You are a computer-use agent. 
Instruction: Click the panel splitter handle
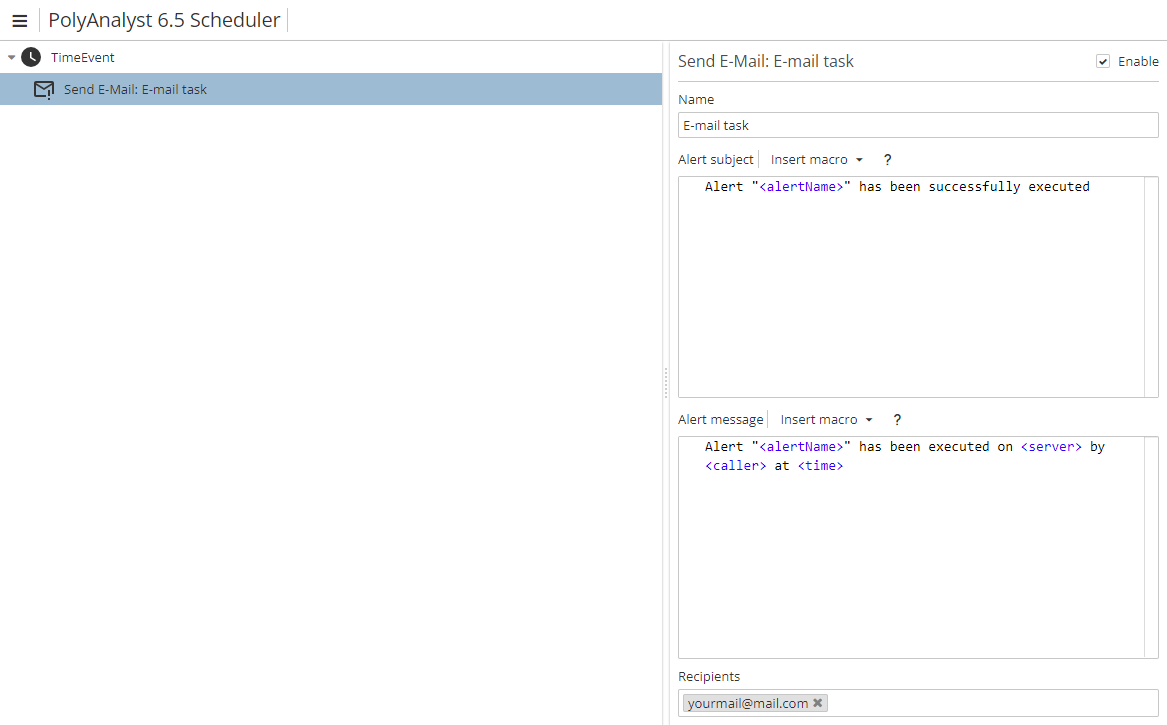pos(666,382)
